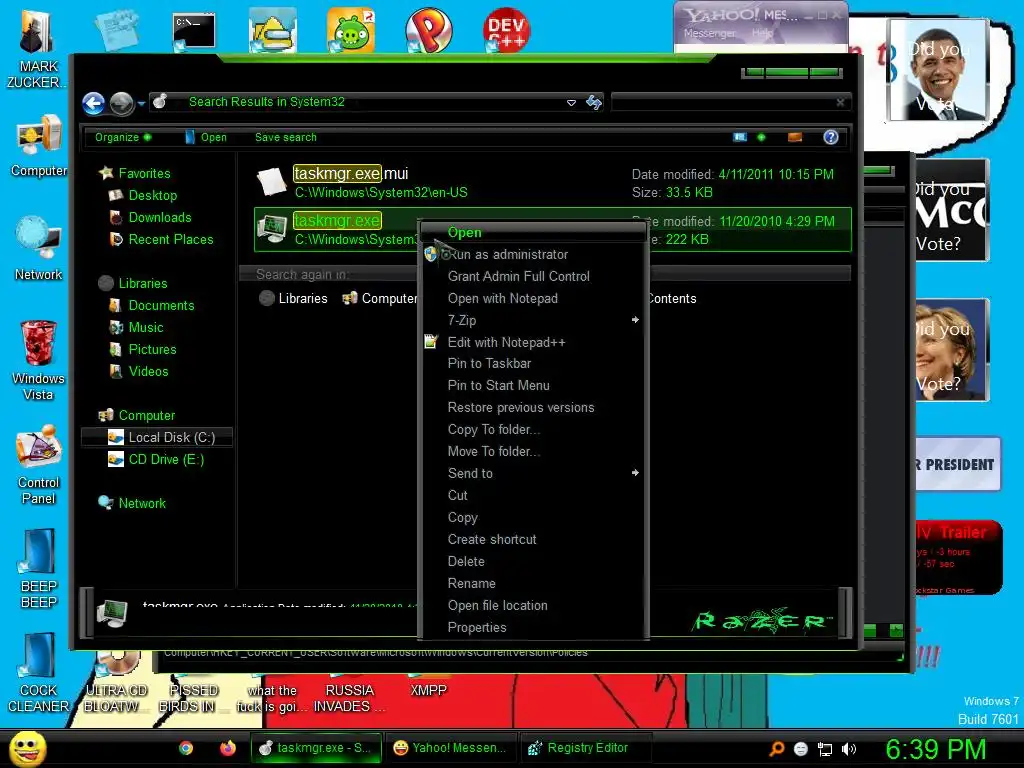Open recent pages dropdown beside forward arrow
The image size is (1024, 768).
click(x=141, y=103)
